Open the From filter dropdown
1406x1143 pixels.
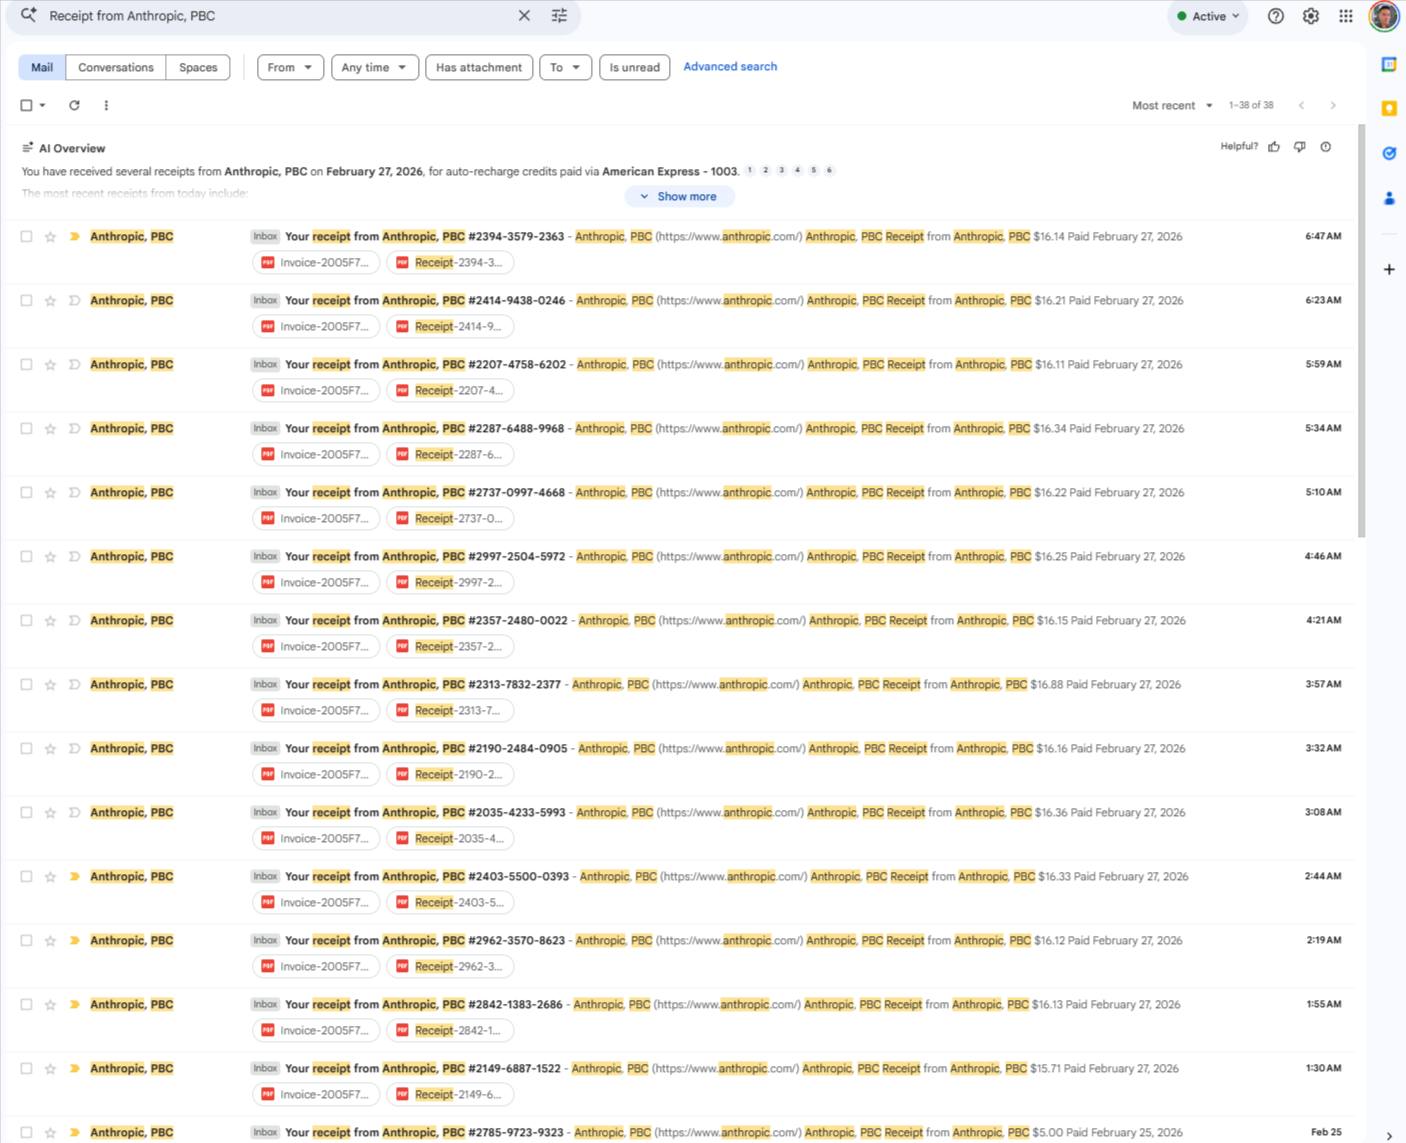[x=290, y=67]
